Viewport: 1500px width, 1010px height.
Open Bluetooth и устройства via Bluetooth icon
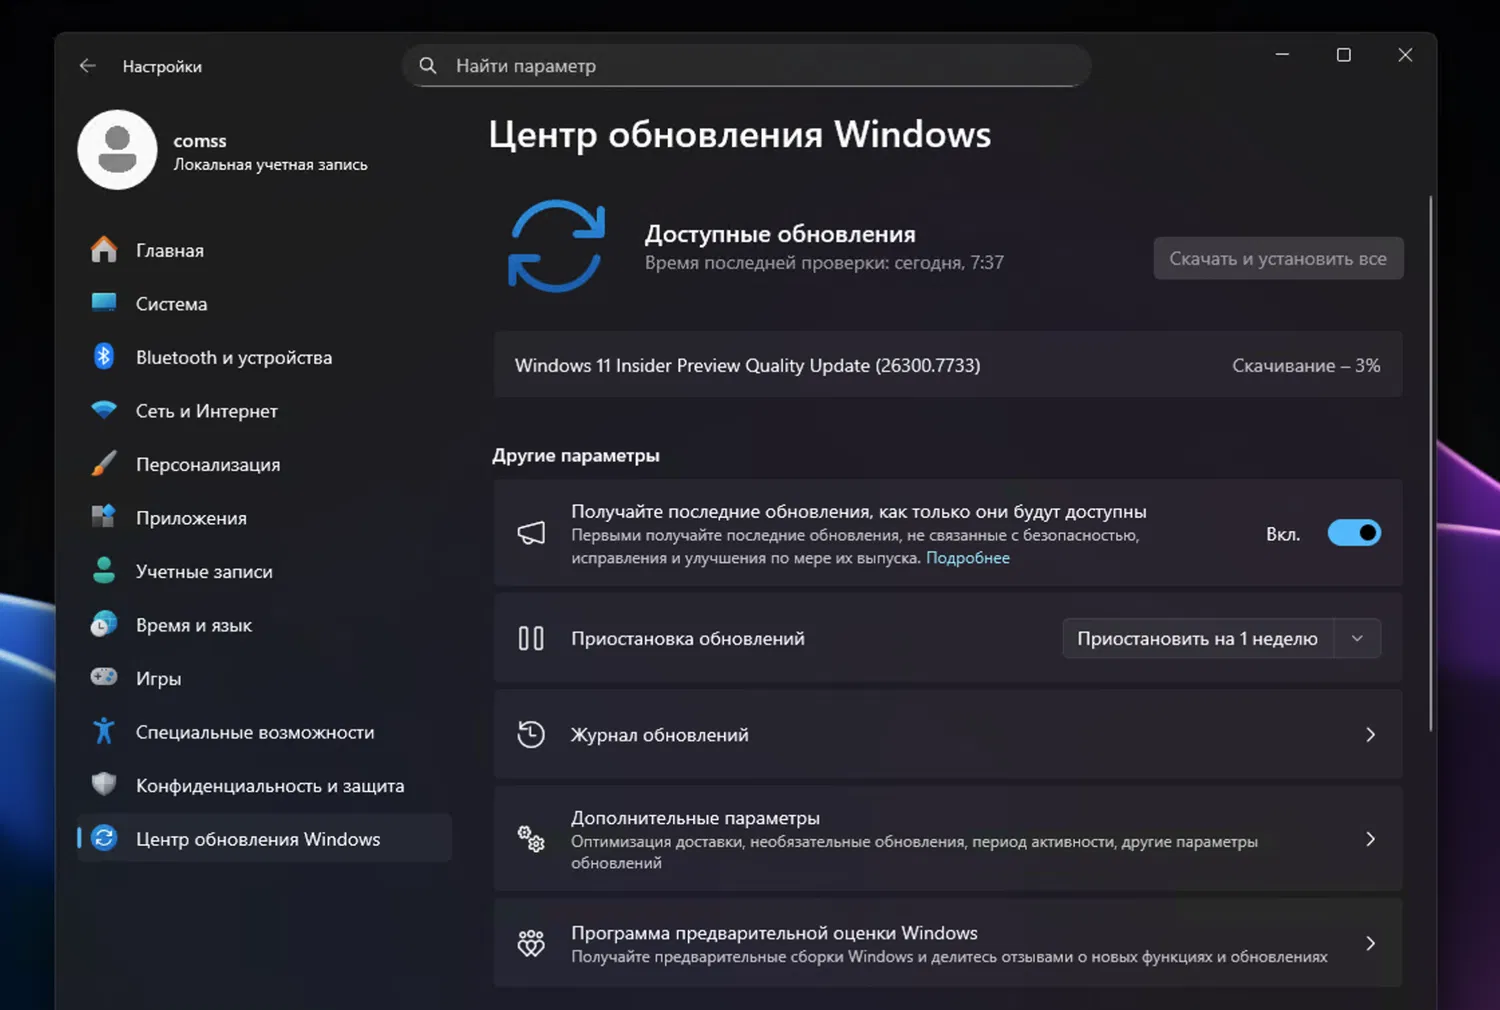tap(104, 357)
